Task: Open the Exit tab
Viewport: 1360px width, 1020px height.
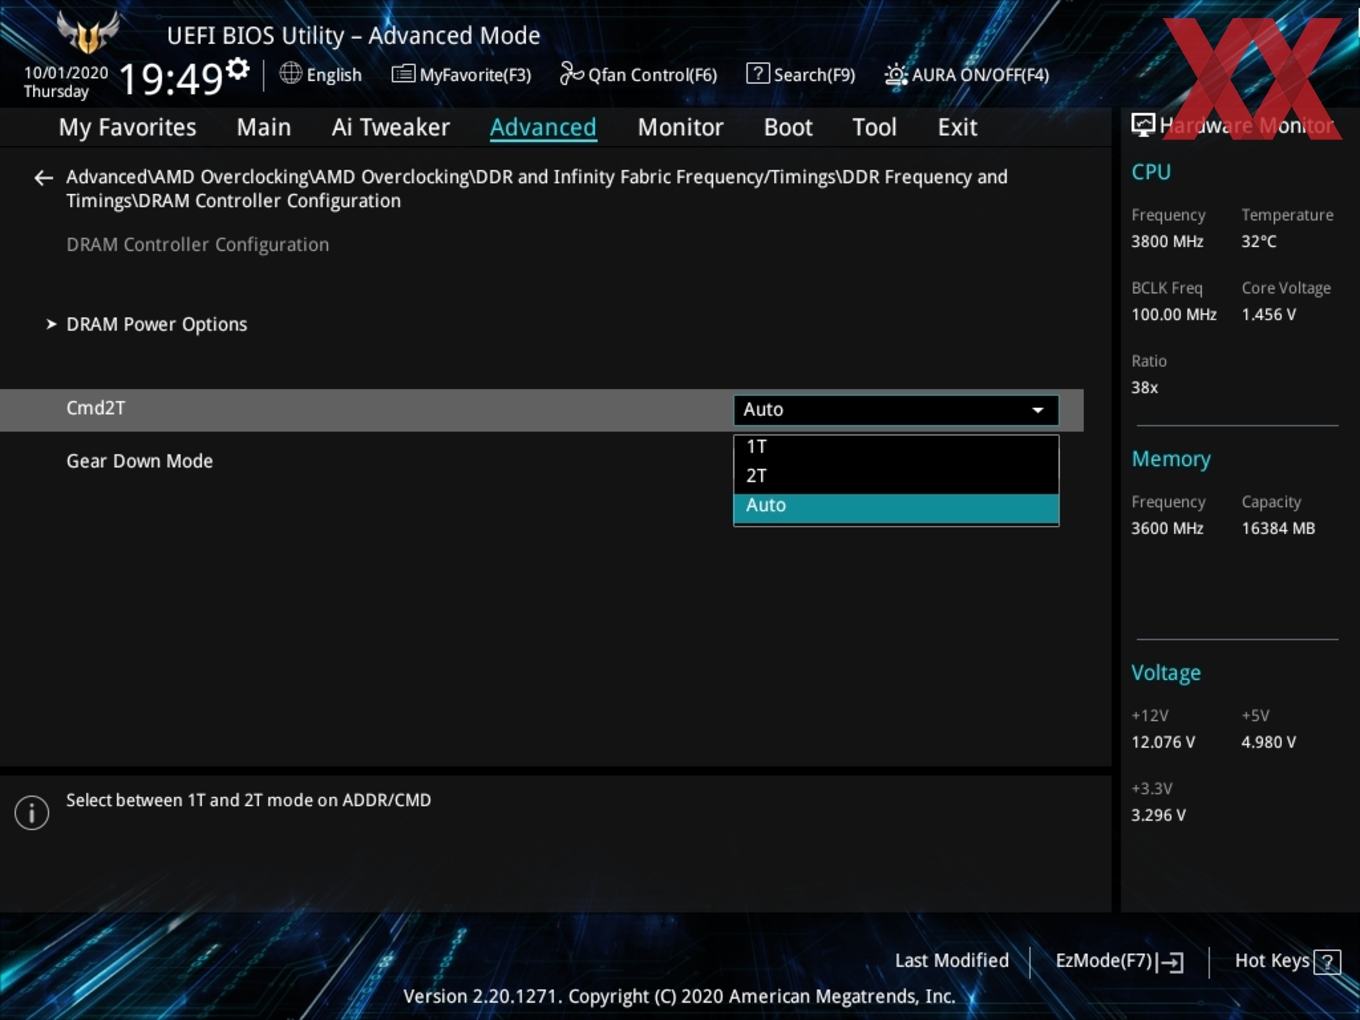Action: (957, 127)
